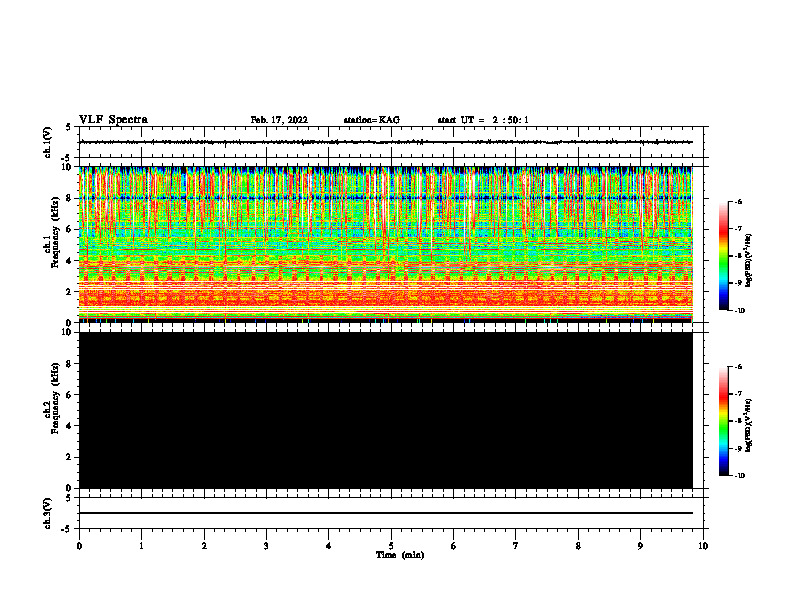Click the -5 tick on ch.1(V) axis
Viewport: 792px width, 612px height.
(67, 158)
